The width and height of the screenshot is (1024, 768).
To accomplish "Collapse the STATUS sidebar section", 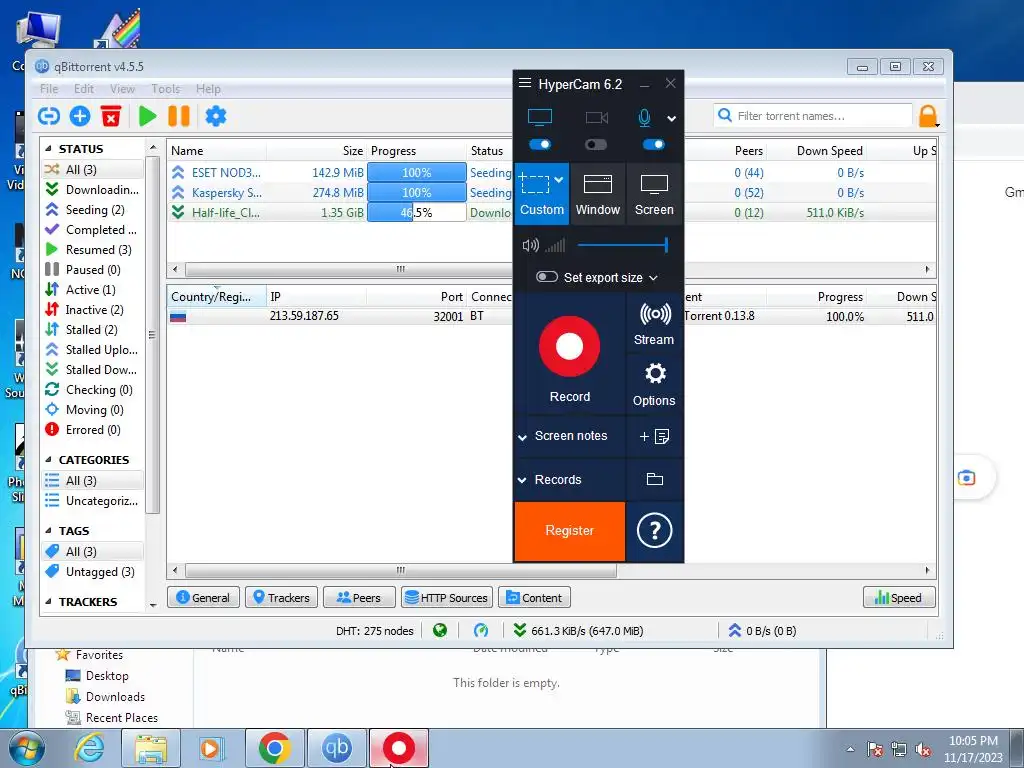I will [x=48, y=148].
